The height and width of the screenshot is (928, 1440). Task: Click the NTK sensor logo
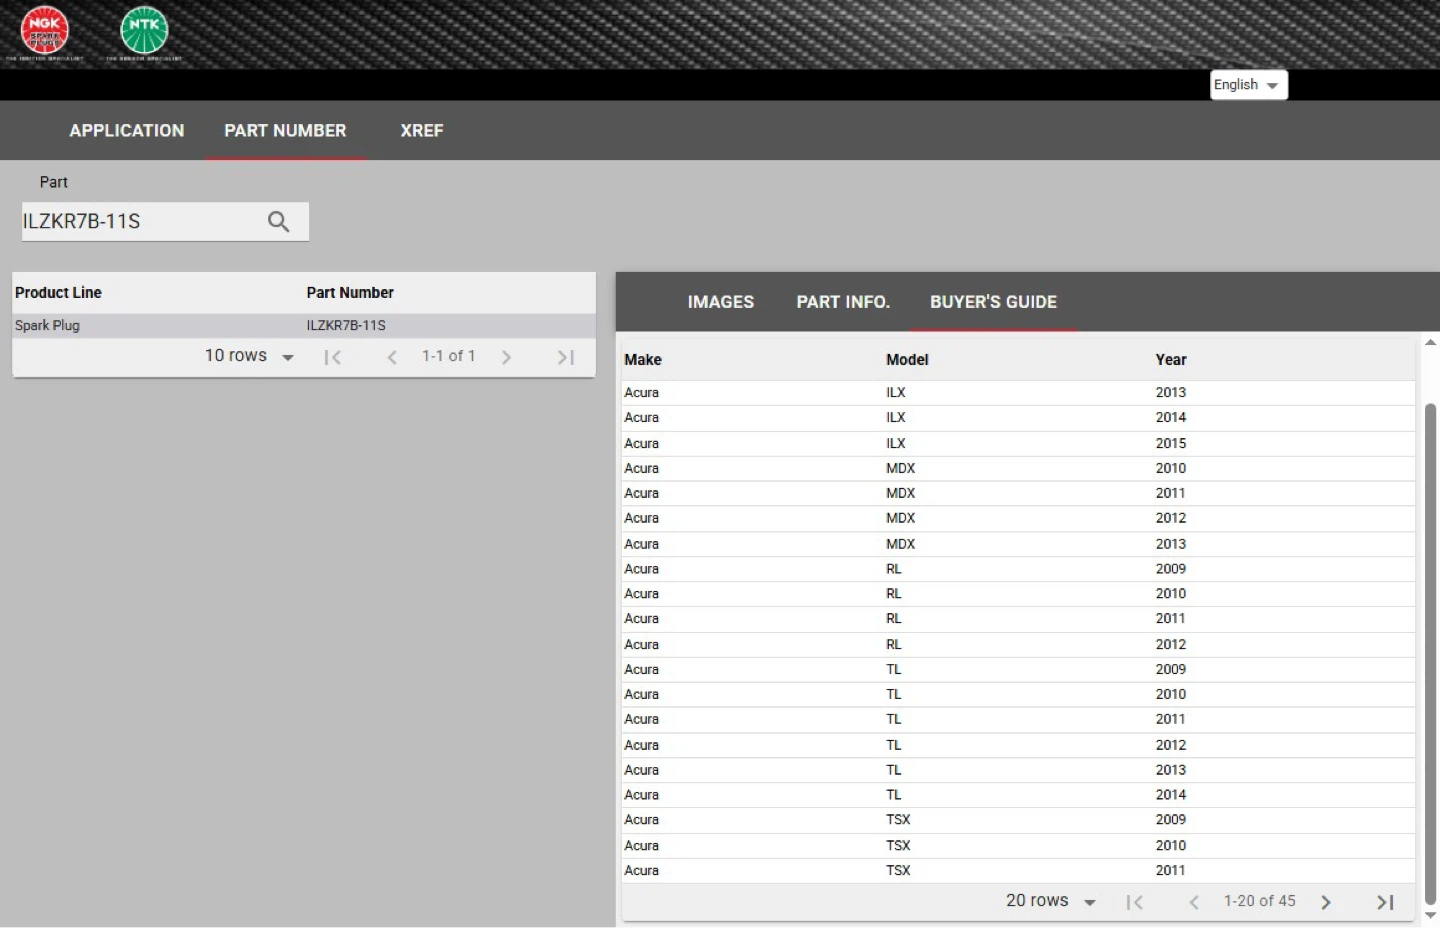point(144,33)
